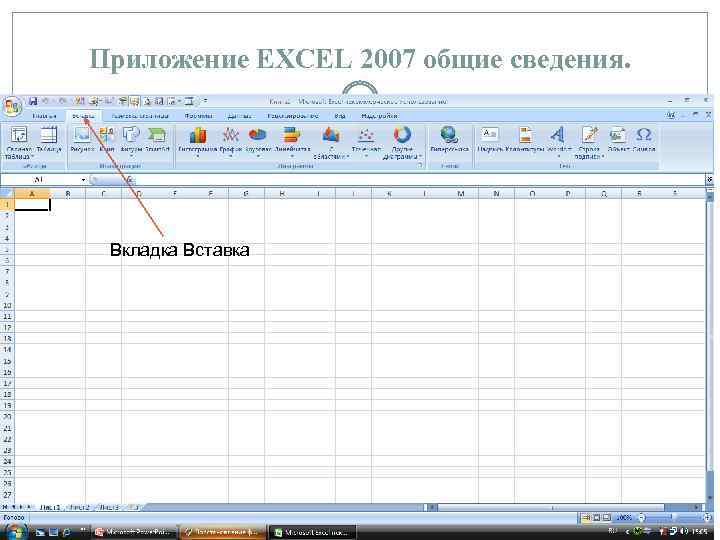This screenshot has height=540, width=720.
Task: Insert a PivotTable (Сводная таблица)
Action: point(19,143)
